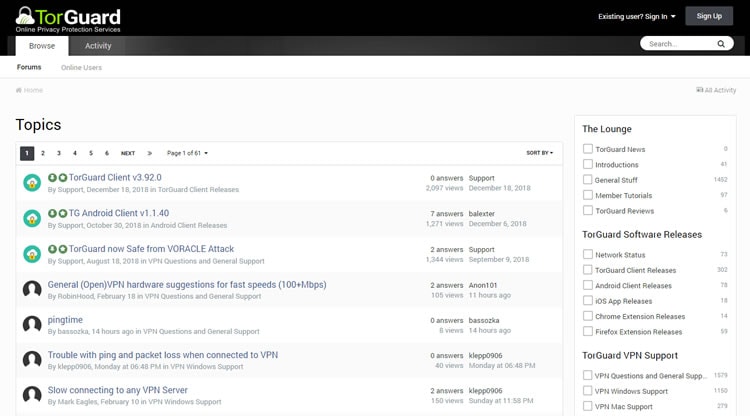The height and width of the screenshot is (416, 750).
Task: Open Support avatar beside TorGuard Client v3.92.0
Action: coord(32,183)
